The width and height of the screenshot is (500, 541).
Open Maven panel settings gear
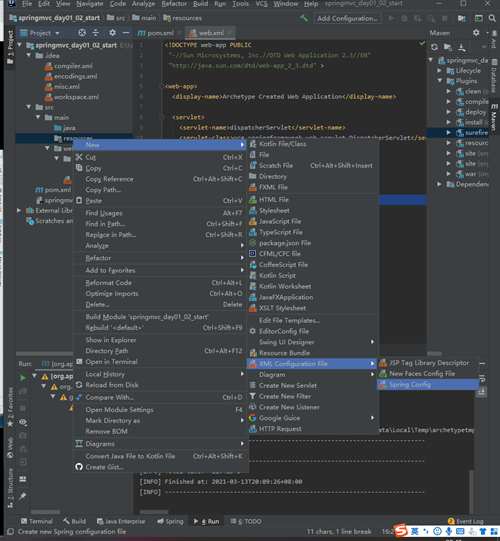pyautogui.click(x=476, y=33)
